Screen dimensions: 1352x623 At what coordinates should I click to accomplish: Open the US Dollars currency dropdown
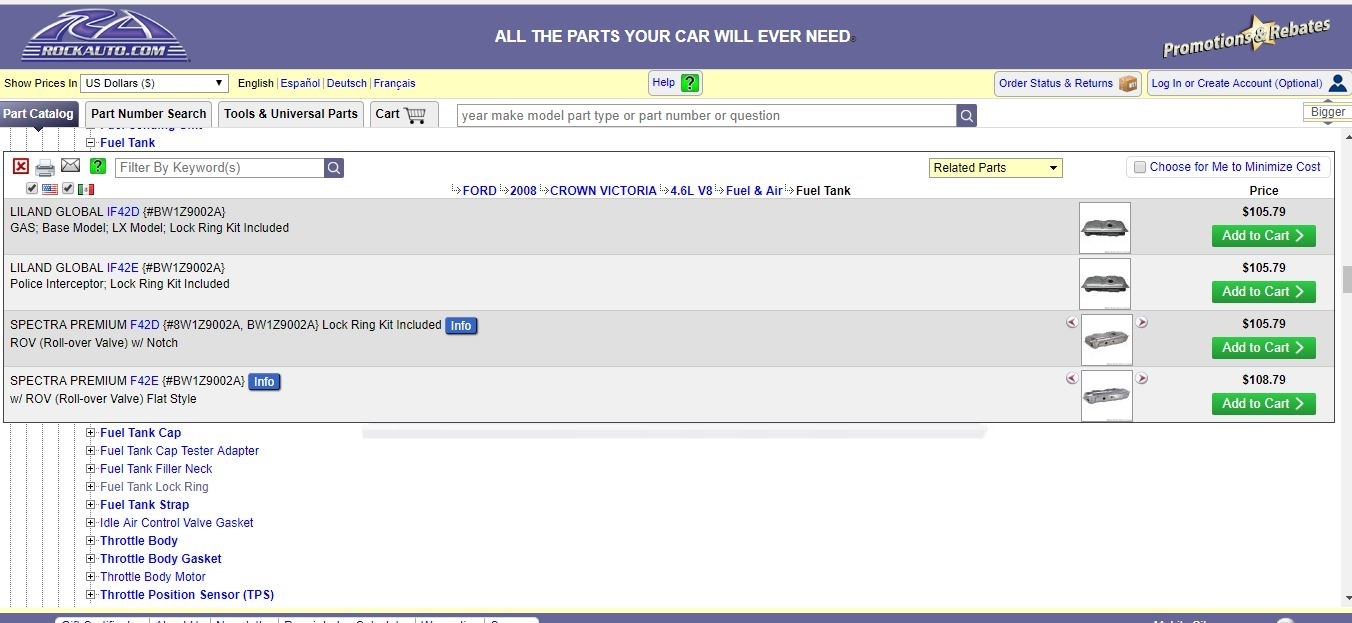pos(155,83)
